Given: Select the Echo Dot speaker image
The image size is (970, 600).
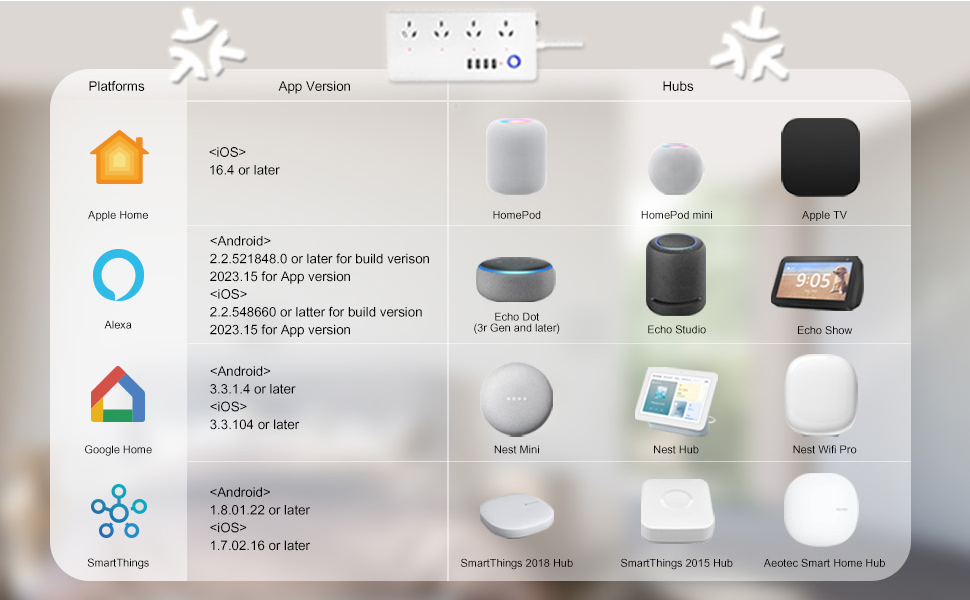Looking at the screenshot, I should click(516, 279).
